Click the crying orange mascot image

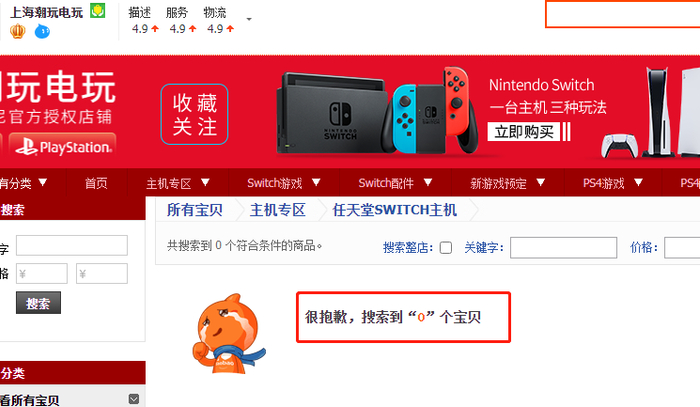click(228, 333)
